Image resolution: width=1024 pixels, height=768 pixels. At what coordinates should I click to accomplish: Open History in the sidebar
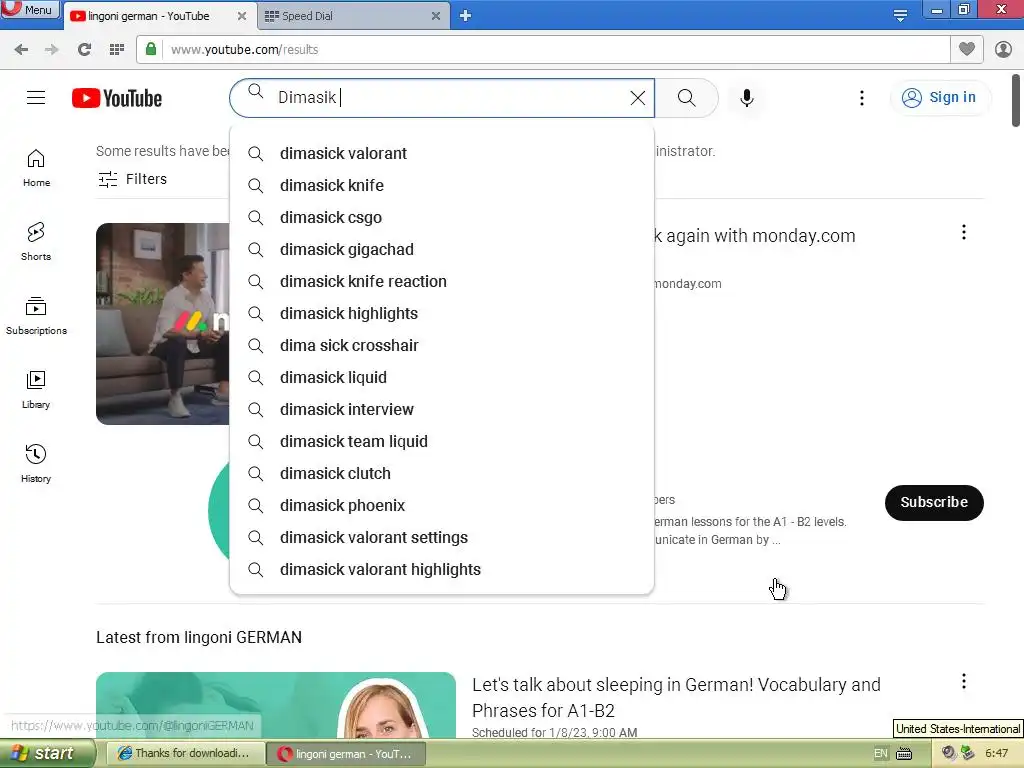coord(36,464)
